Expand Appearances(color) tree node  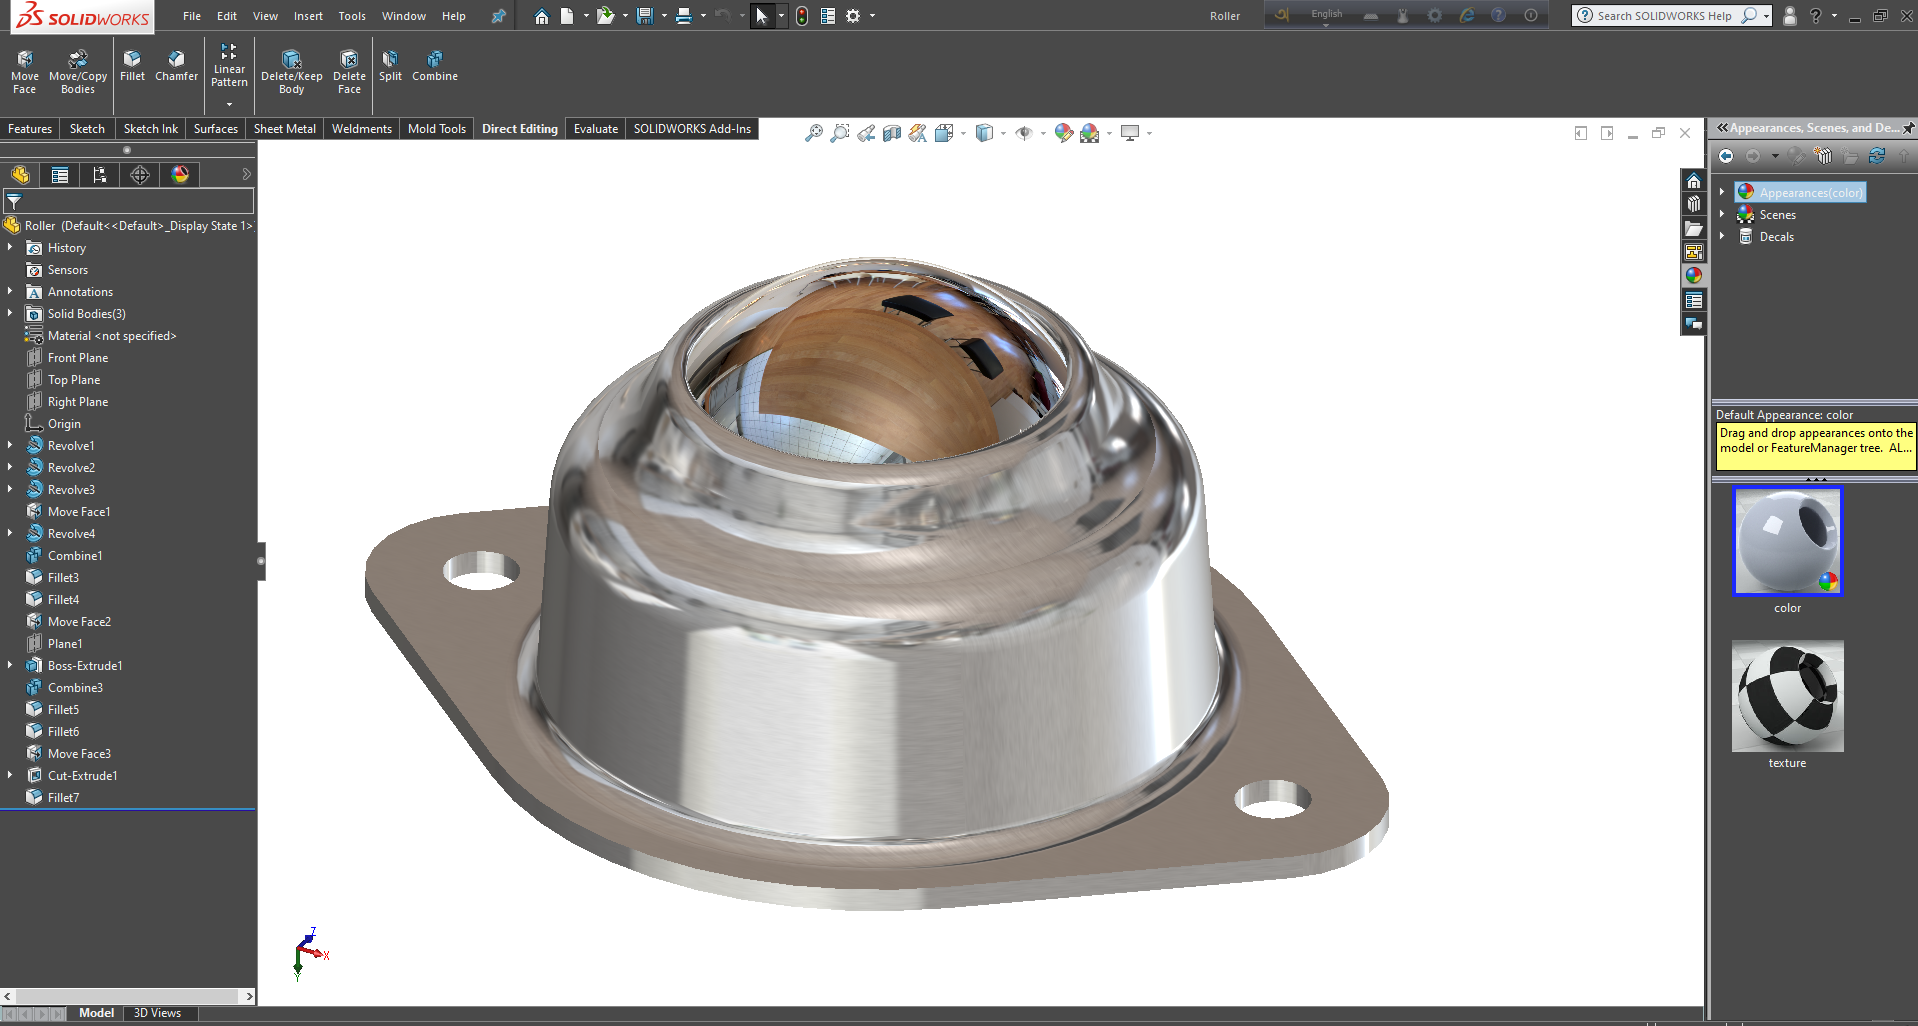1722,192
